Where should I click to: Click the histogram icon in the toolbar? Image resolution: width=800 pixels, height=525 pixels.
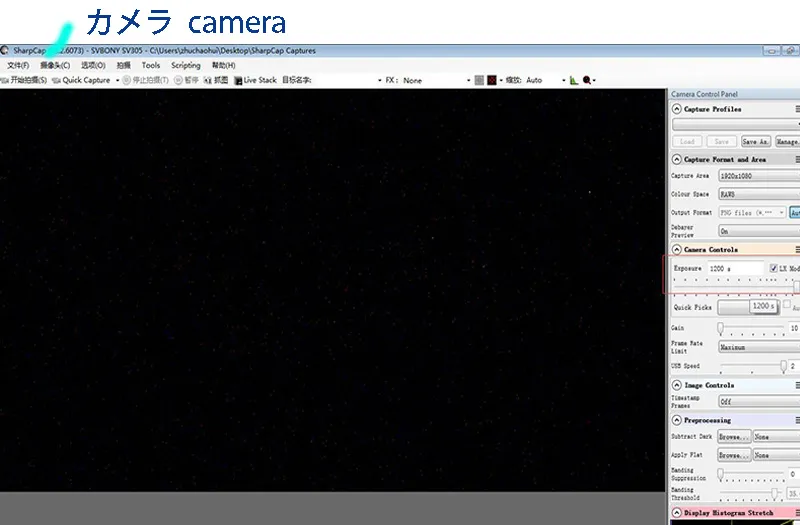[x=574, y=80]
